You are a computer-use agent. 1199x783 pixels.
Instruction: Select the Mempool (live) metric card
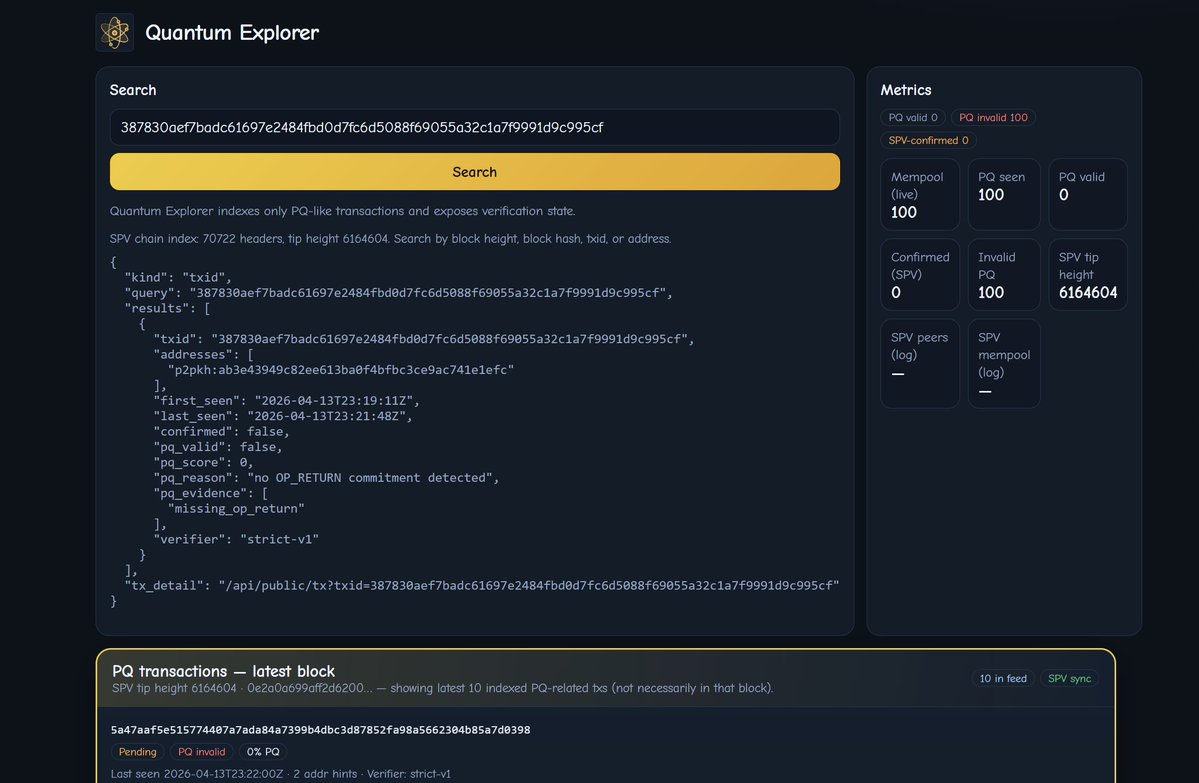coord(919,194)
